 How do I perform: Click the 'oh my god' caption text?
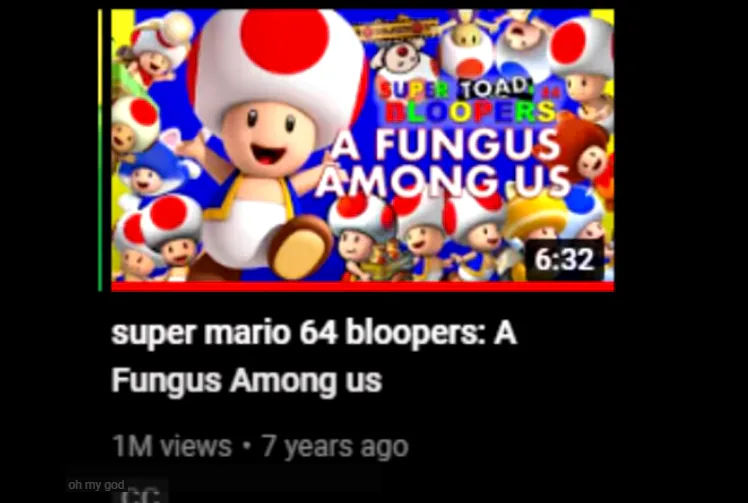pos(96,485)
